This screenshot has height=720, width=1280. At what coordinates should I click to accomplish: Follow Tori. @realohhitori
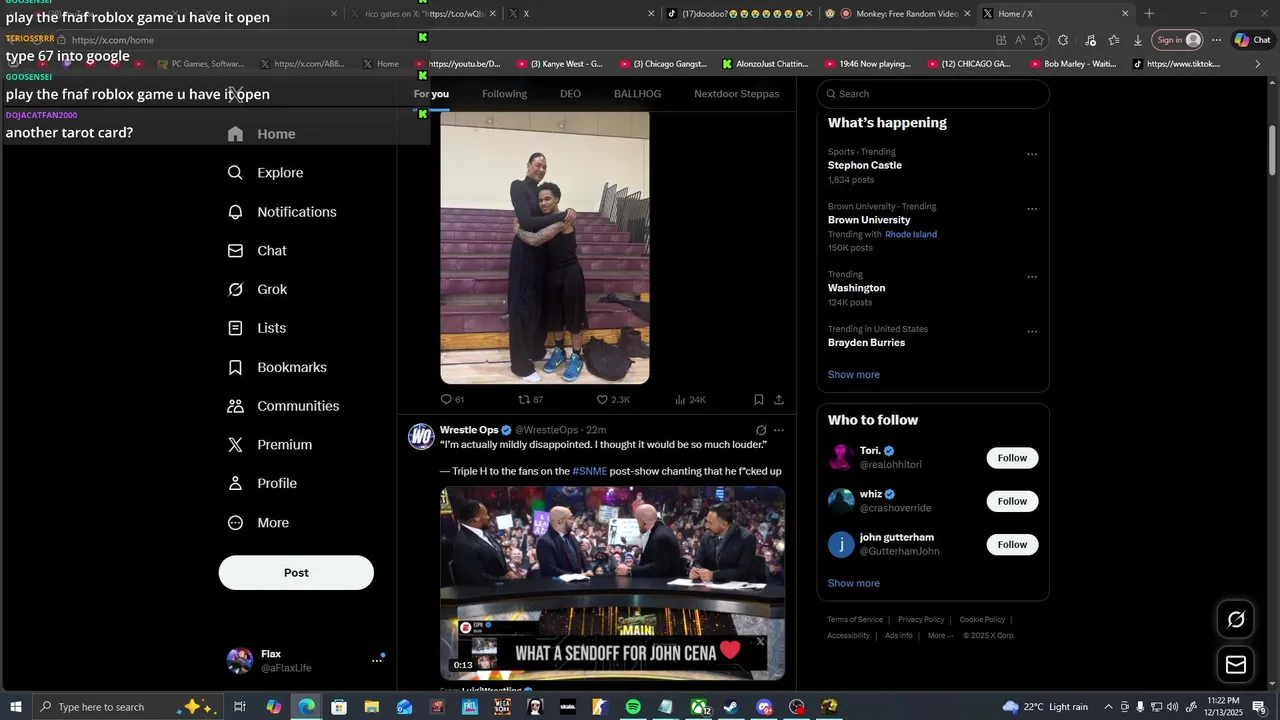[x=1012, y=458]
